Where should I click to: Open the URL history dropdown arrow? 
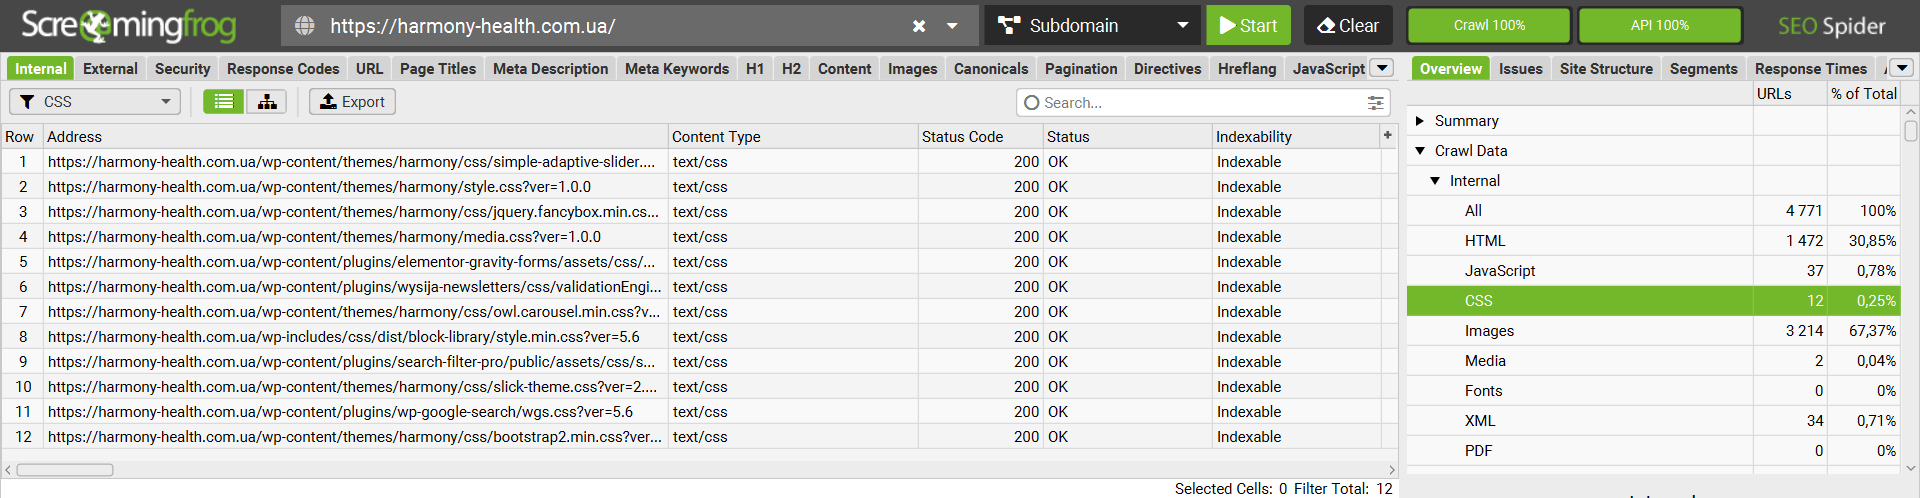952,26
